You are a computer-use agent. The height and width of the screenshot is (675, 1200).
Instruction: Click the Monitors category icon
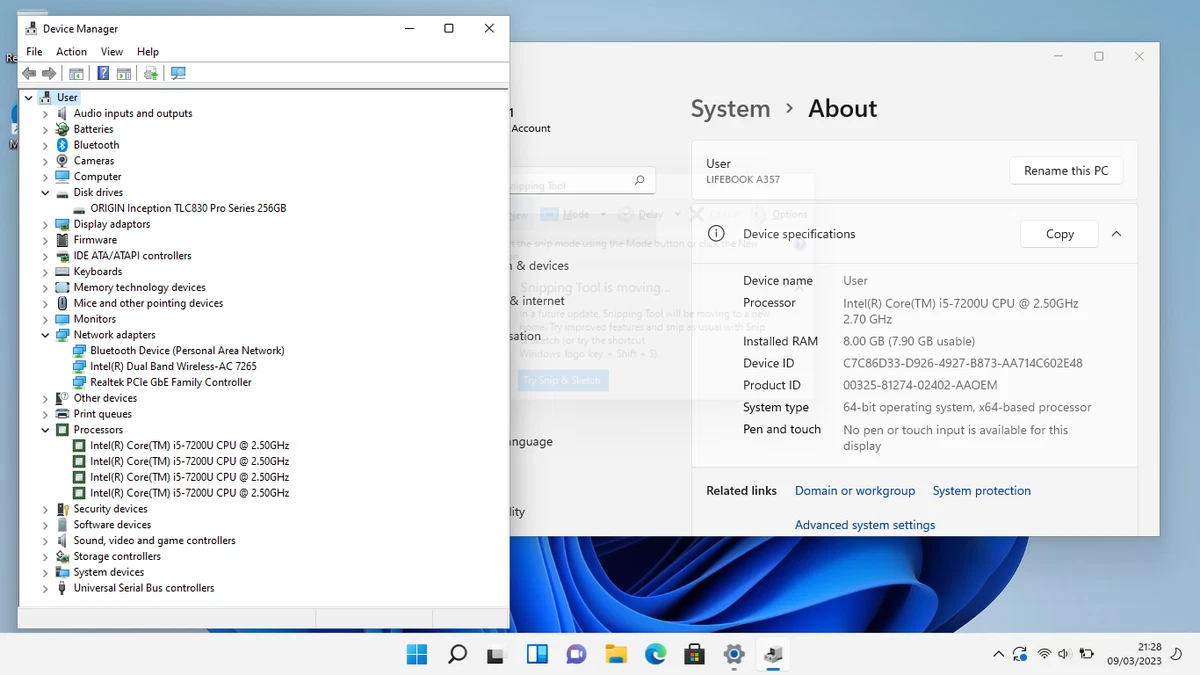63,319
